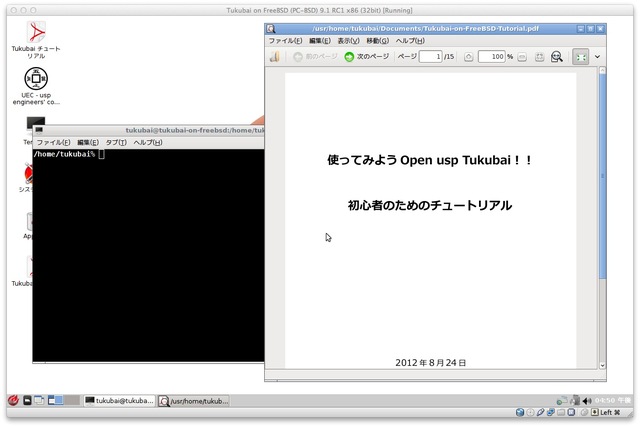Click VirtualBox display status icon
Viewport: 640px width, 427px height.
[571, 412]
